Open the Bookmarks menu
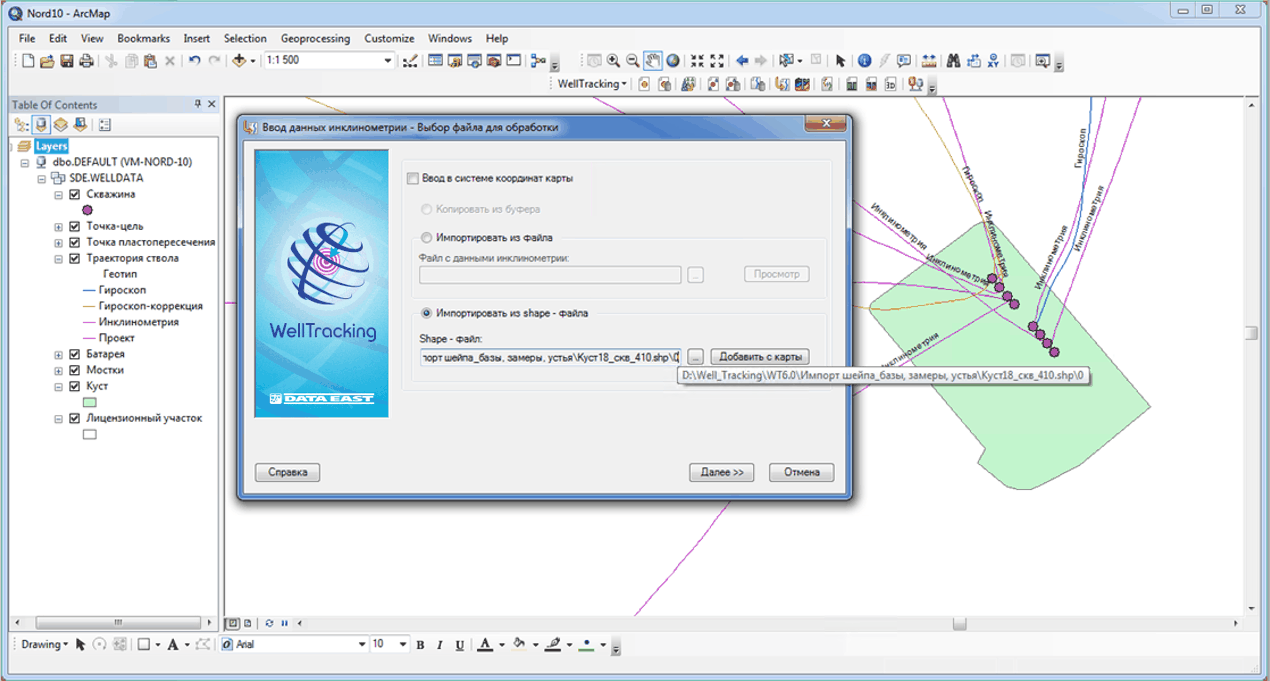 tap(144, 38)
